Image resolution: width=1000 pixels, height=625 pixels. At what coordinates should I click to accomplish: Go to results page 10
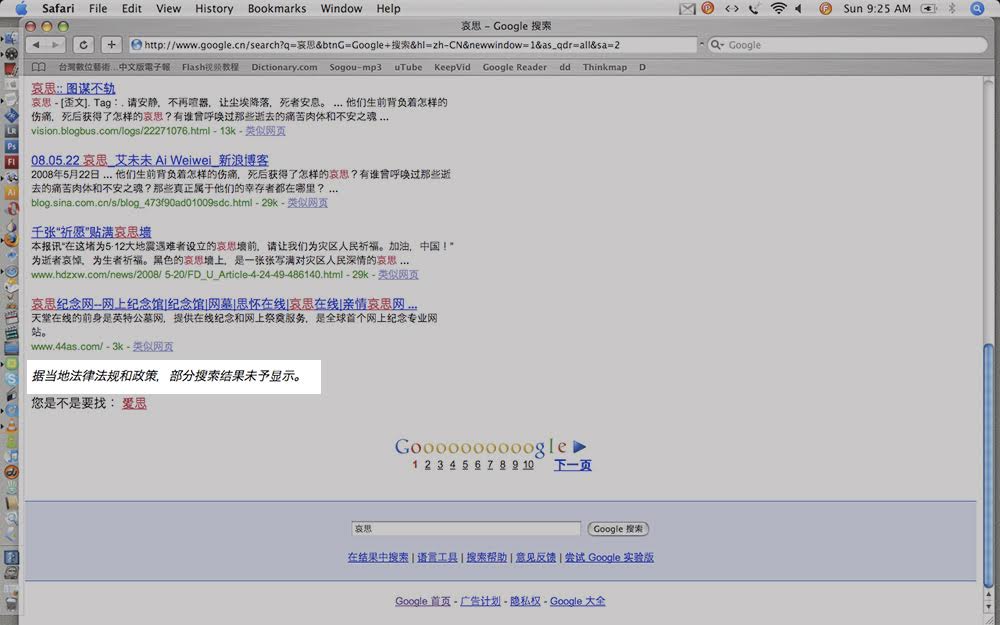tap(528, 465)
